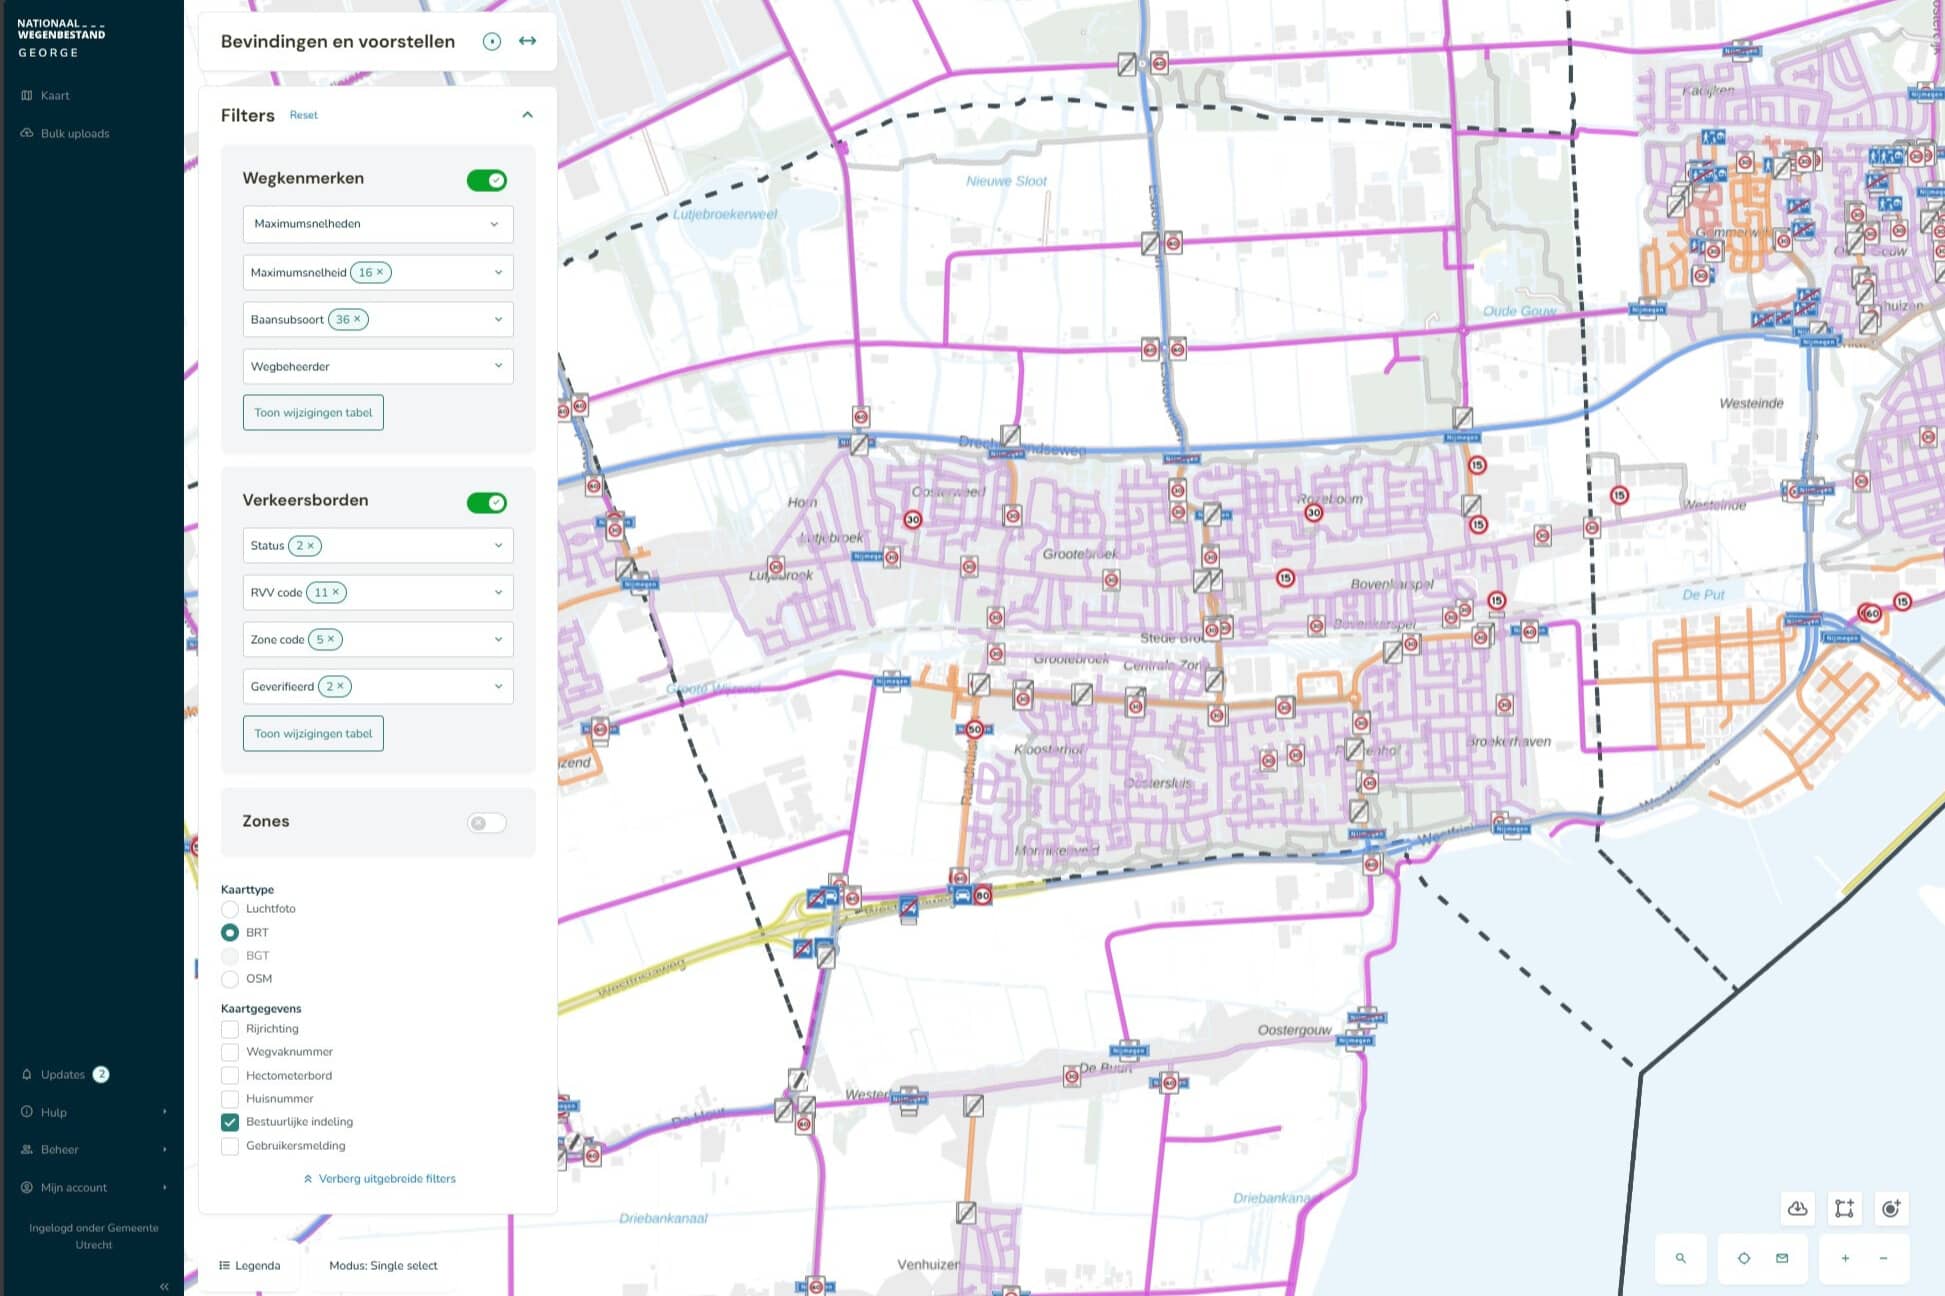Click the cloud download icon
Image resolution: width=1945 pixels, height=1296 pixels.
(x=1797, y=1208)
